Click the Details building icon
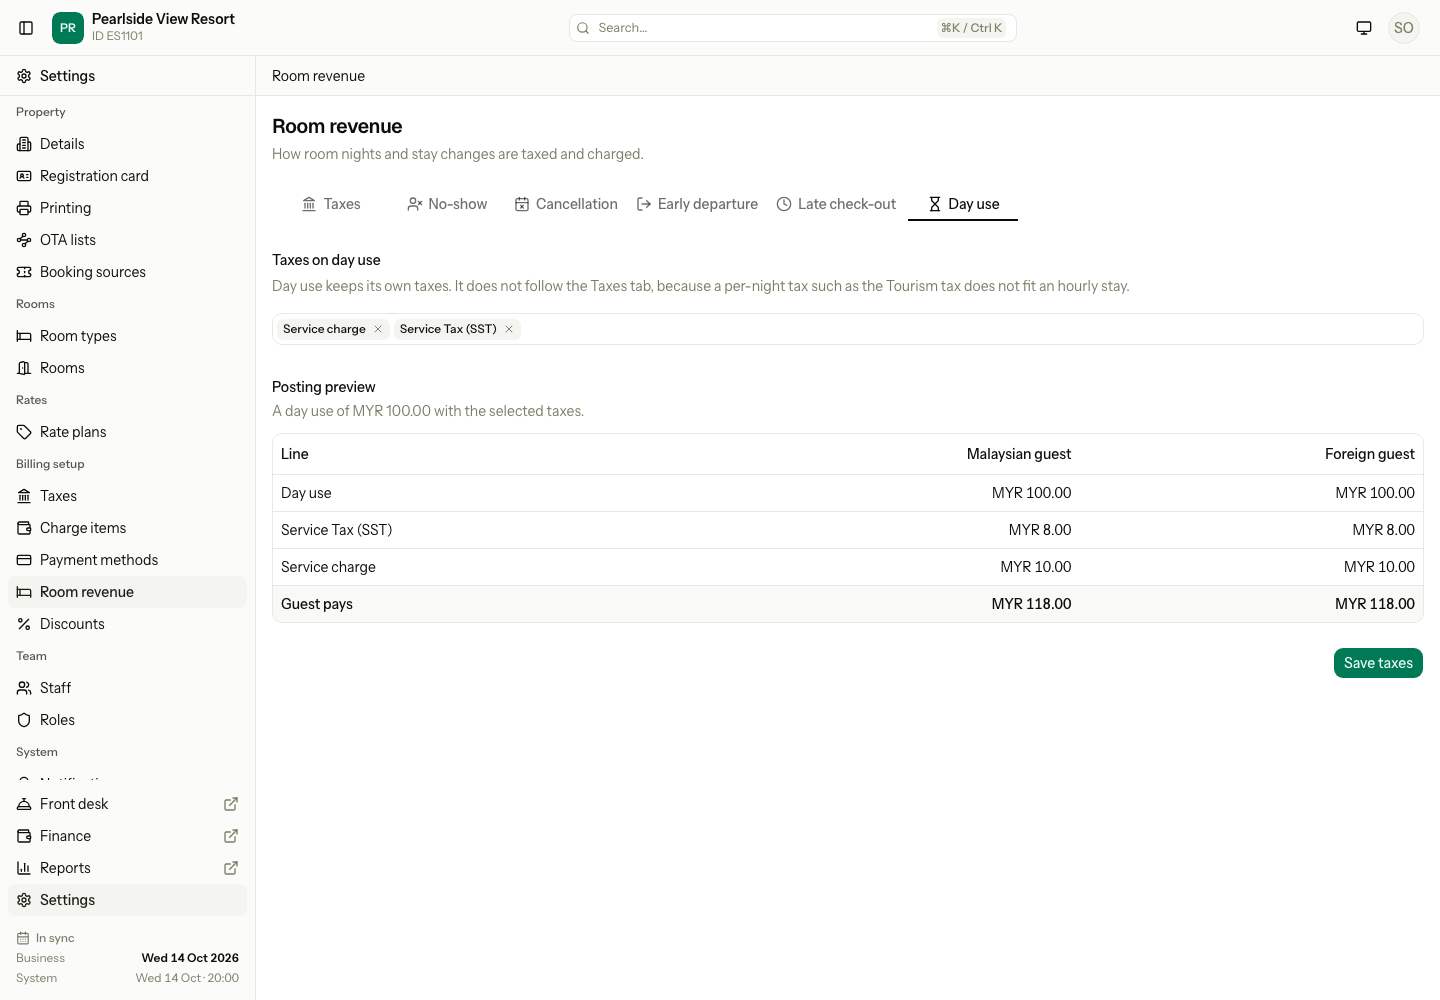1440x1000 pixels. [24, 144]
